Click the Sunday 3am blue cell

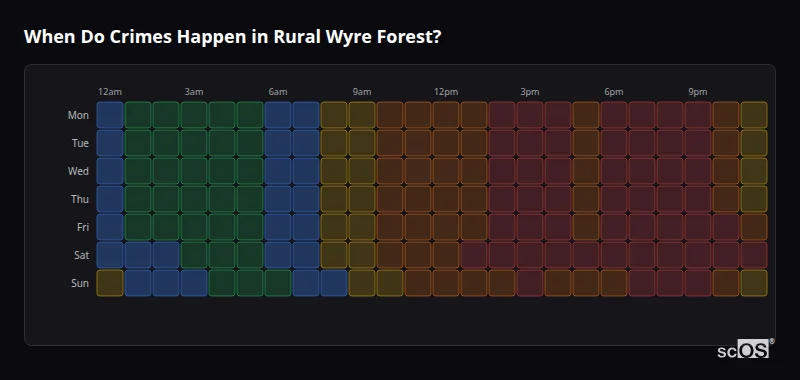click(194, 283)
